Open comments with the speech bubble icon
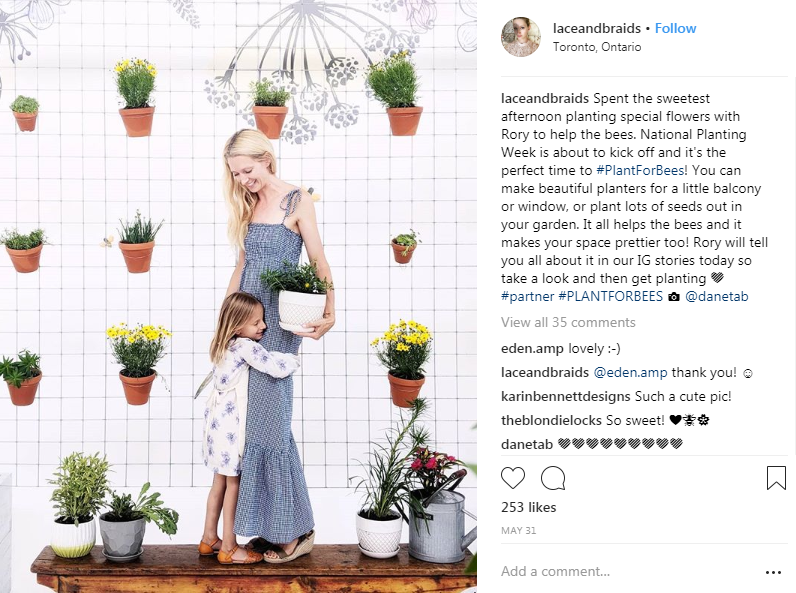This screenshot has height=593, width=796. (x=553, y=478)
